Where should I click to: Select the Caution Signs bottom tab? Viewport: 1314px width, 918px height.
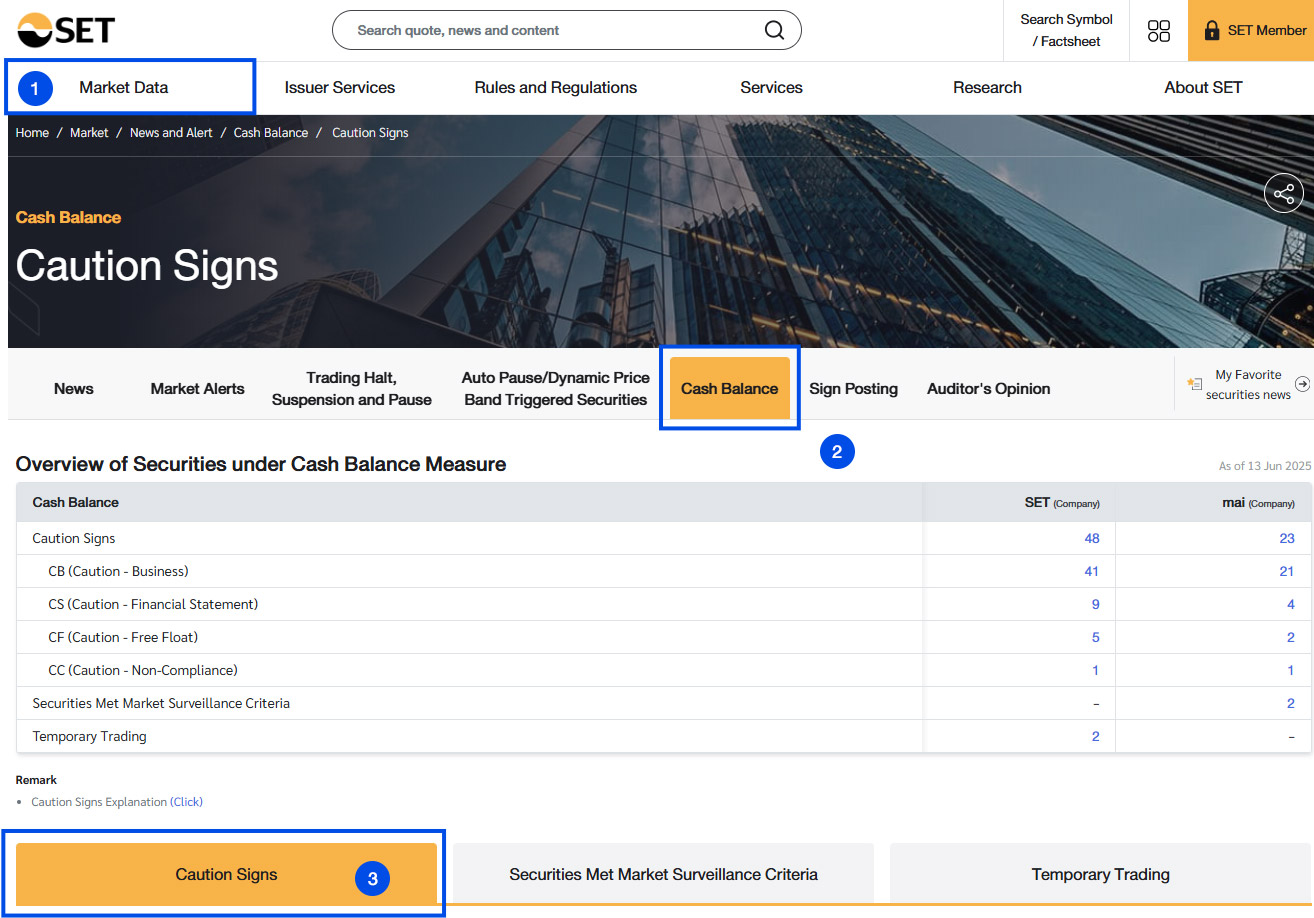[226, 874]
